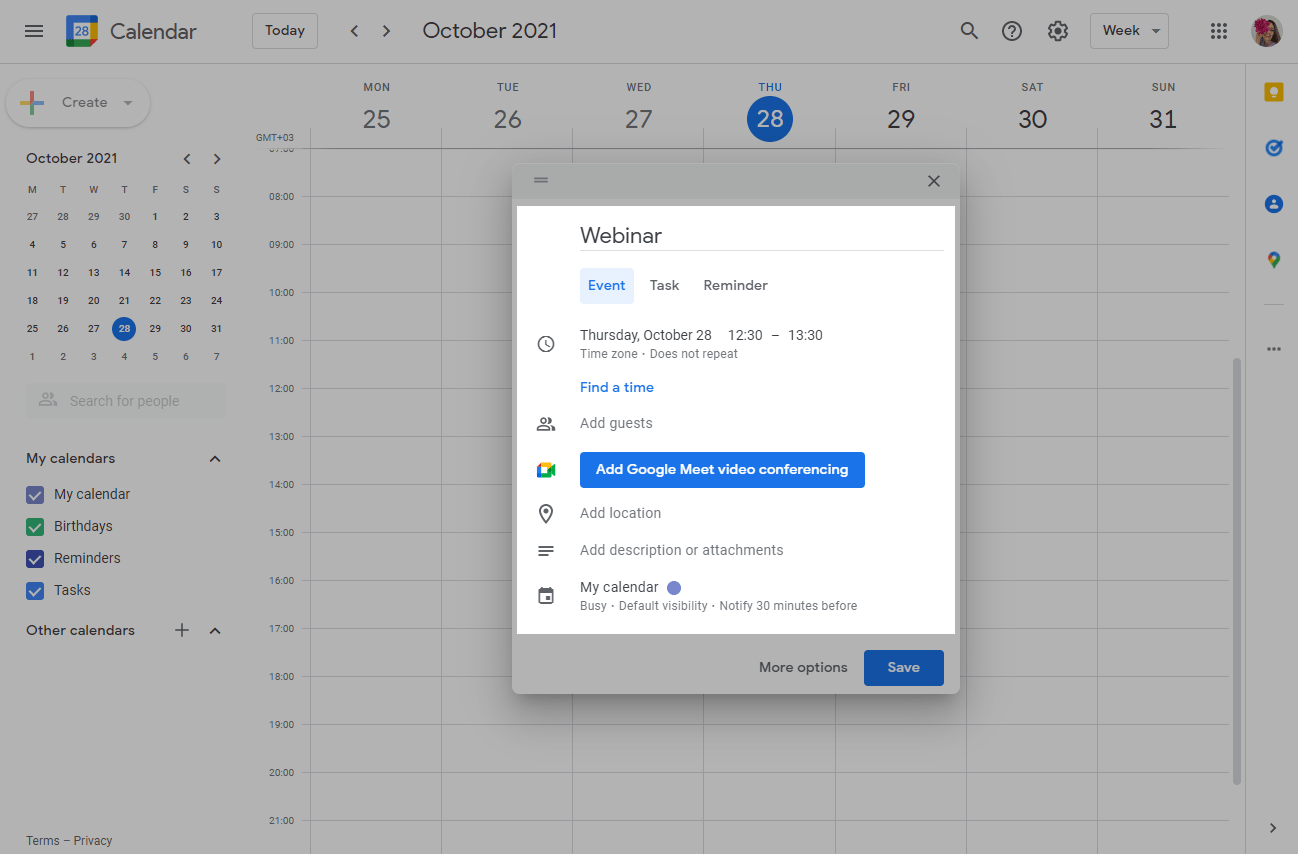Toggle the Reminders calendar checkbox
This screenshot has width=1298, height=854.
(35, 558)
